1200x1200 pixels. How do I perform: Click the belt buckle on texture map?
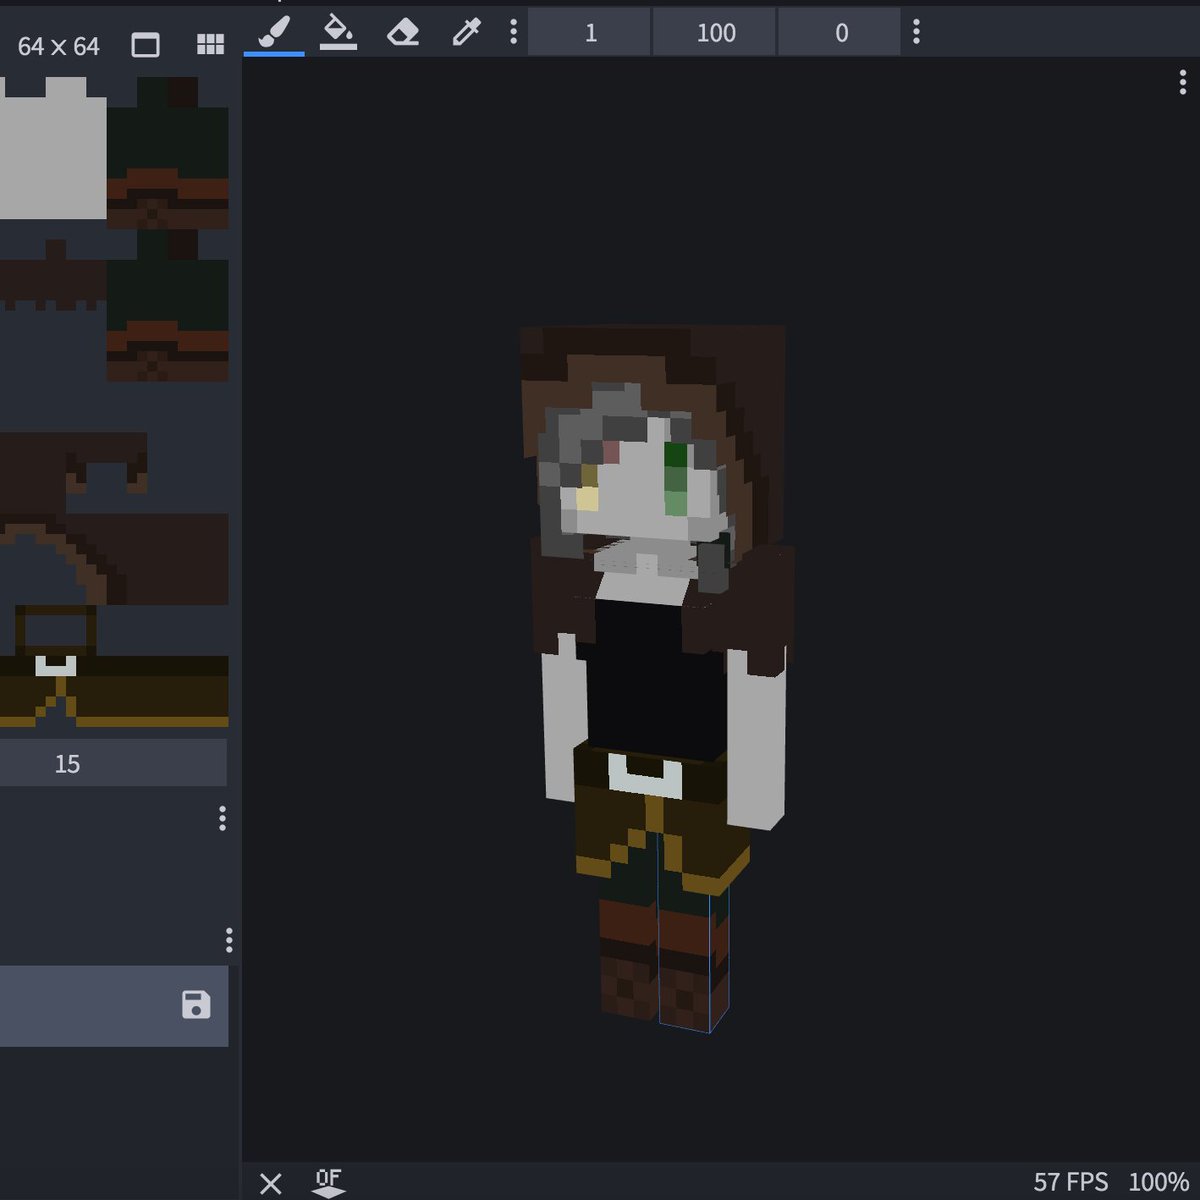pyautogui.click(x=56, y=666)
